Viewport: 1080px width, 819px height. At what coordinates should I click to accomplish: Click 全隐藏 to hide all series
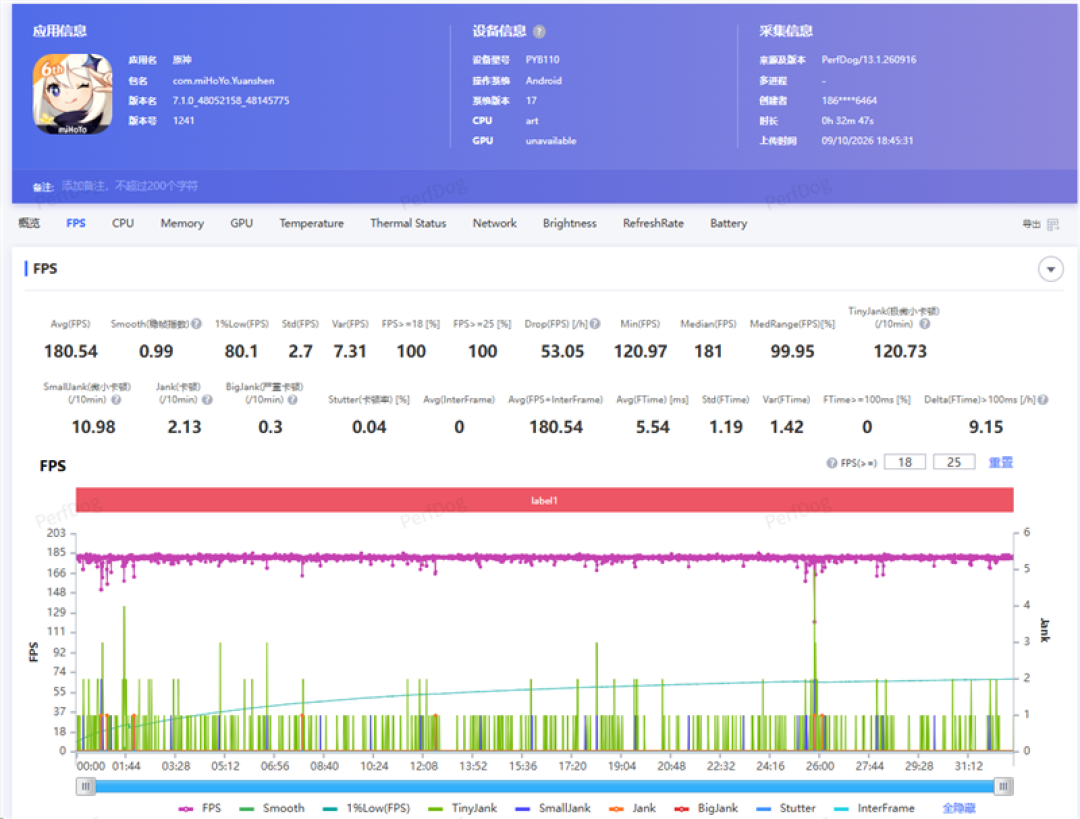[x=959, y=808]
